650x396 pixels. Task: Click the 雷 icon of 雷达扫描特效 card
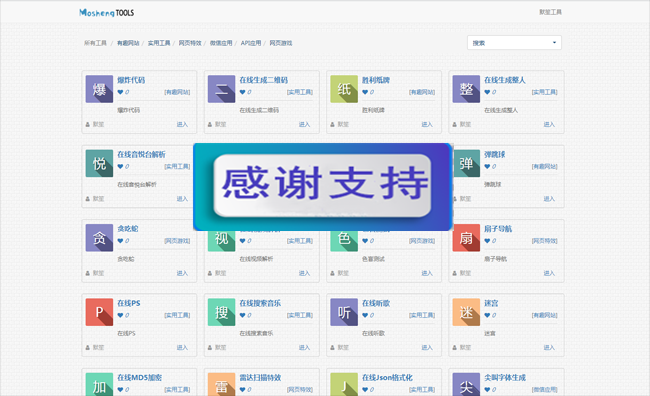tap(221, 384)
